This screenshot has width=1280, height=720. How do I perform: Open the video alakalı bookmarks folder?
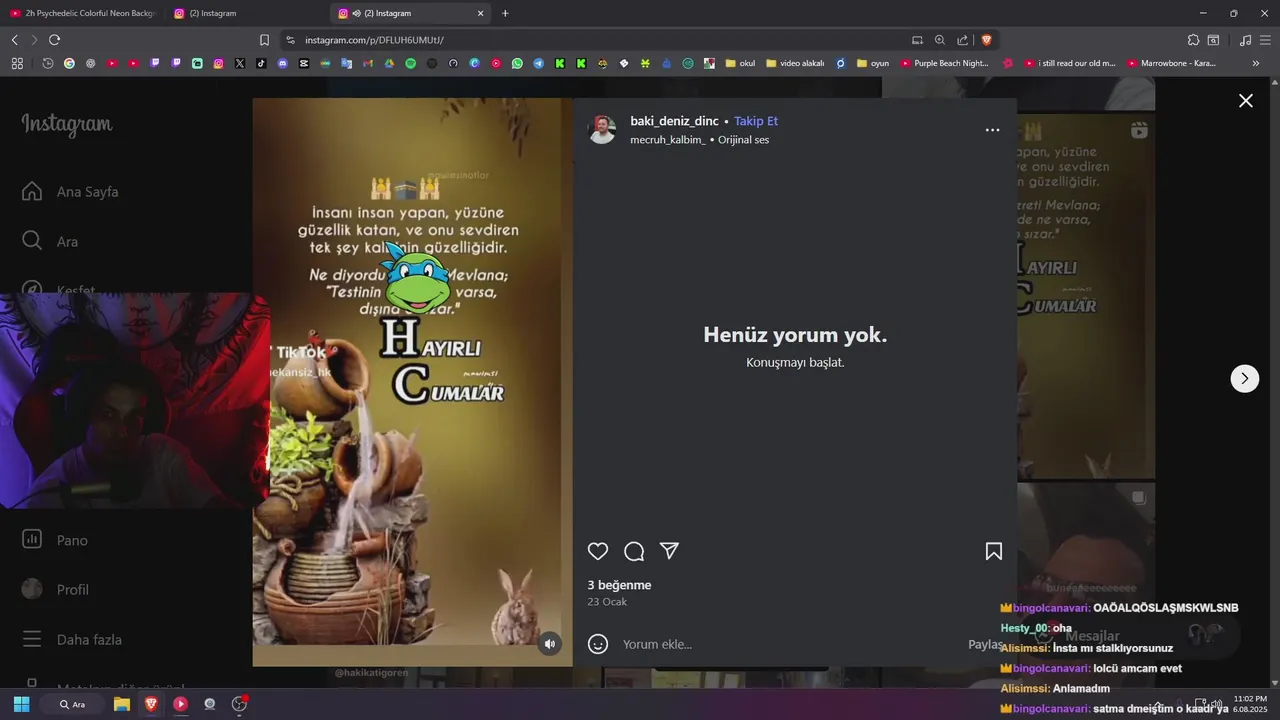795,63
